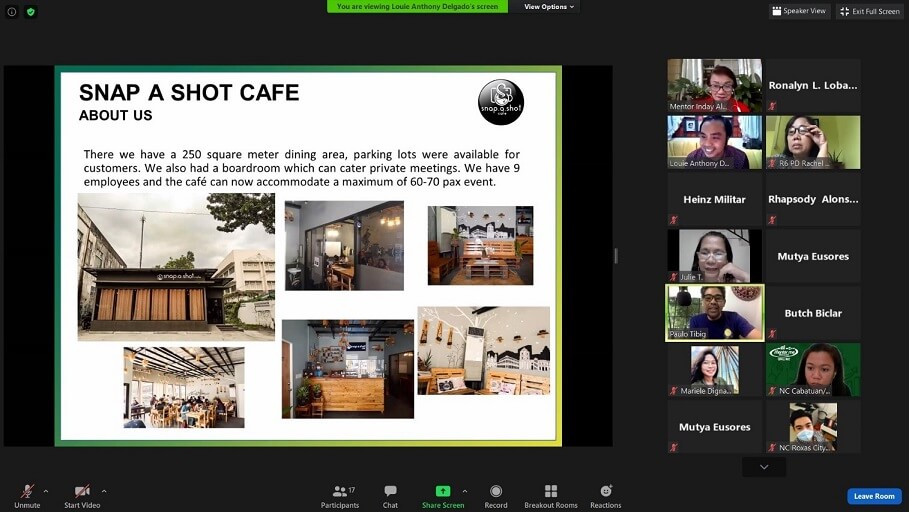909x512 pixels.
Task: Click the 'ABOUT US' subtitle
Action: point(115,115)
